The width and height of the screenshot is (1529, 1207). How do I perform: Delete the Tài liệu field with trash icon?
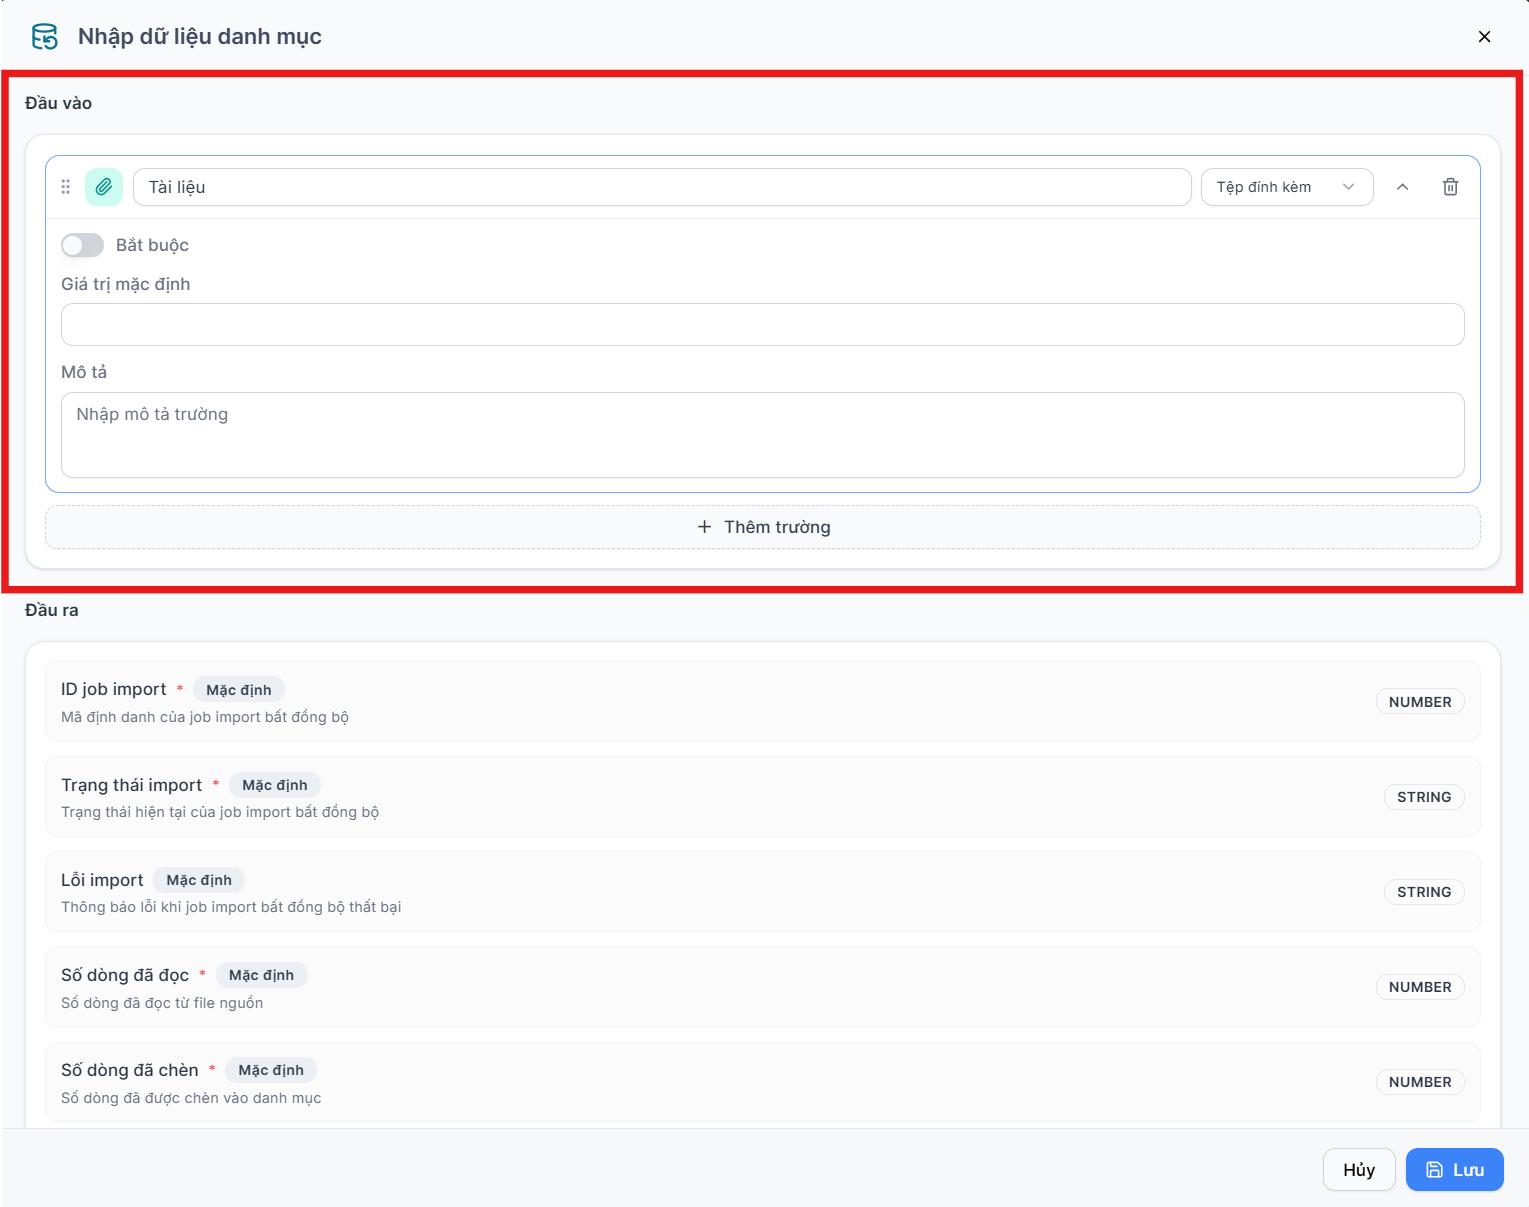[1450, 187]
